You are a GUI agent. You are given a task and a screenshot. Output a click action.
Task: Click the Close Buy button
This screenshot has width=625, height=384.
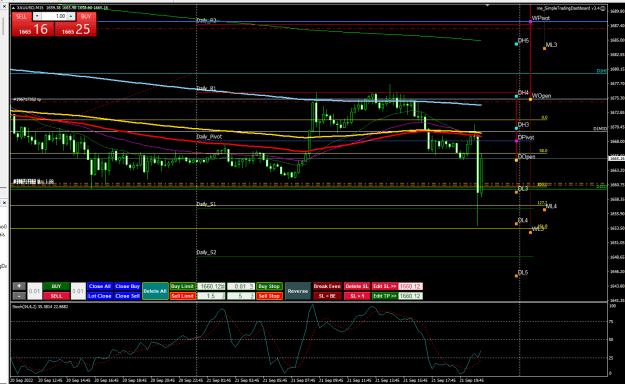click(128, 286)
